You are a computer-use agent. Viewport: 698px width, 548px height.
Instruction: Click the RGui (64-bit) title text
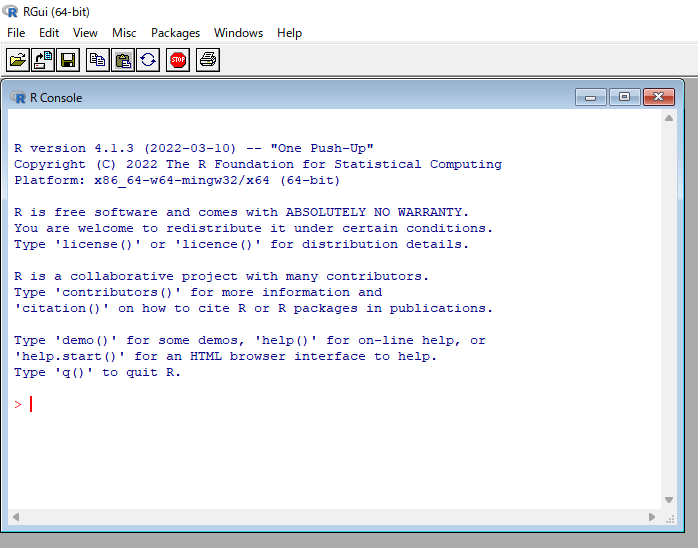57,12
